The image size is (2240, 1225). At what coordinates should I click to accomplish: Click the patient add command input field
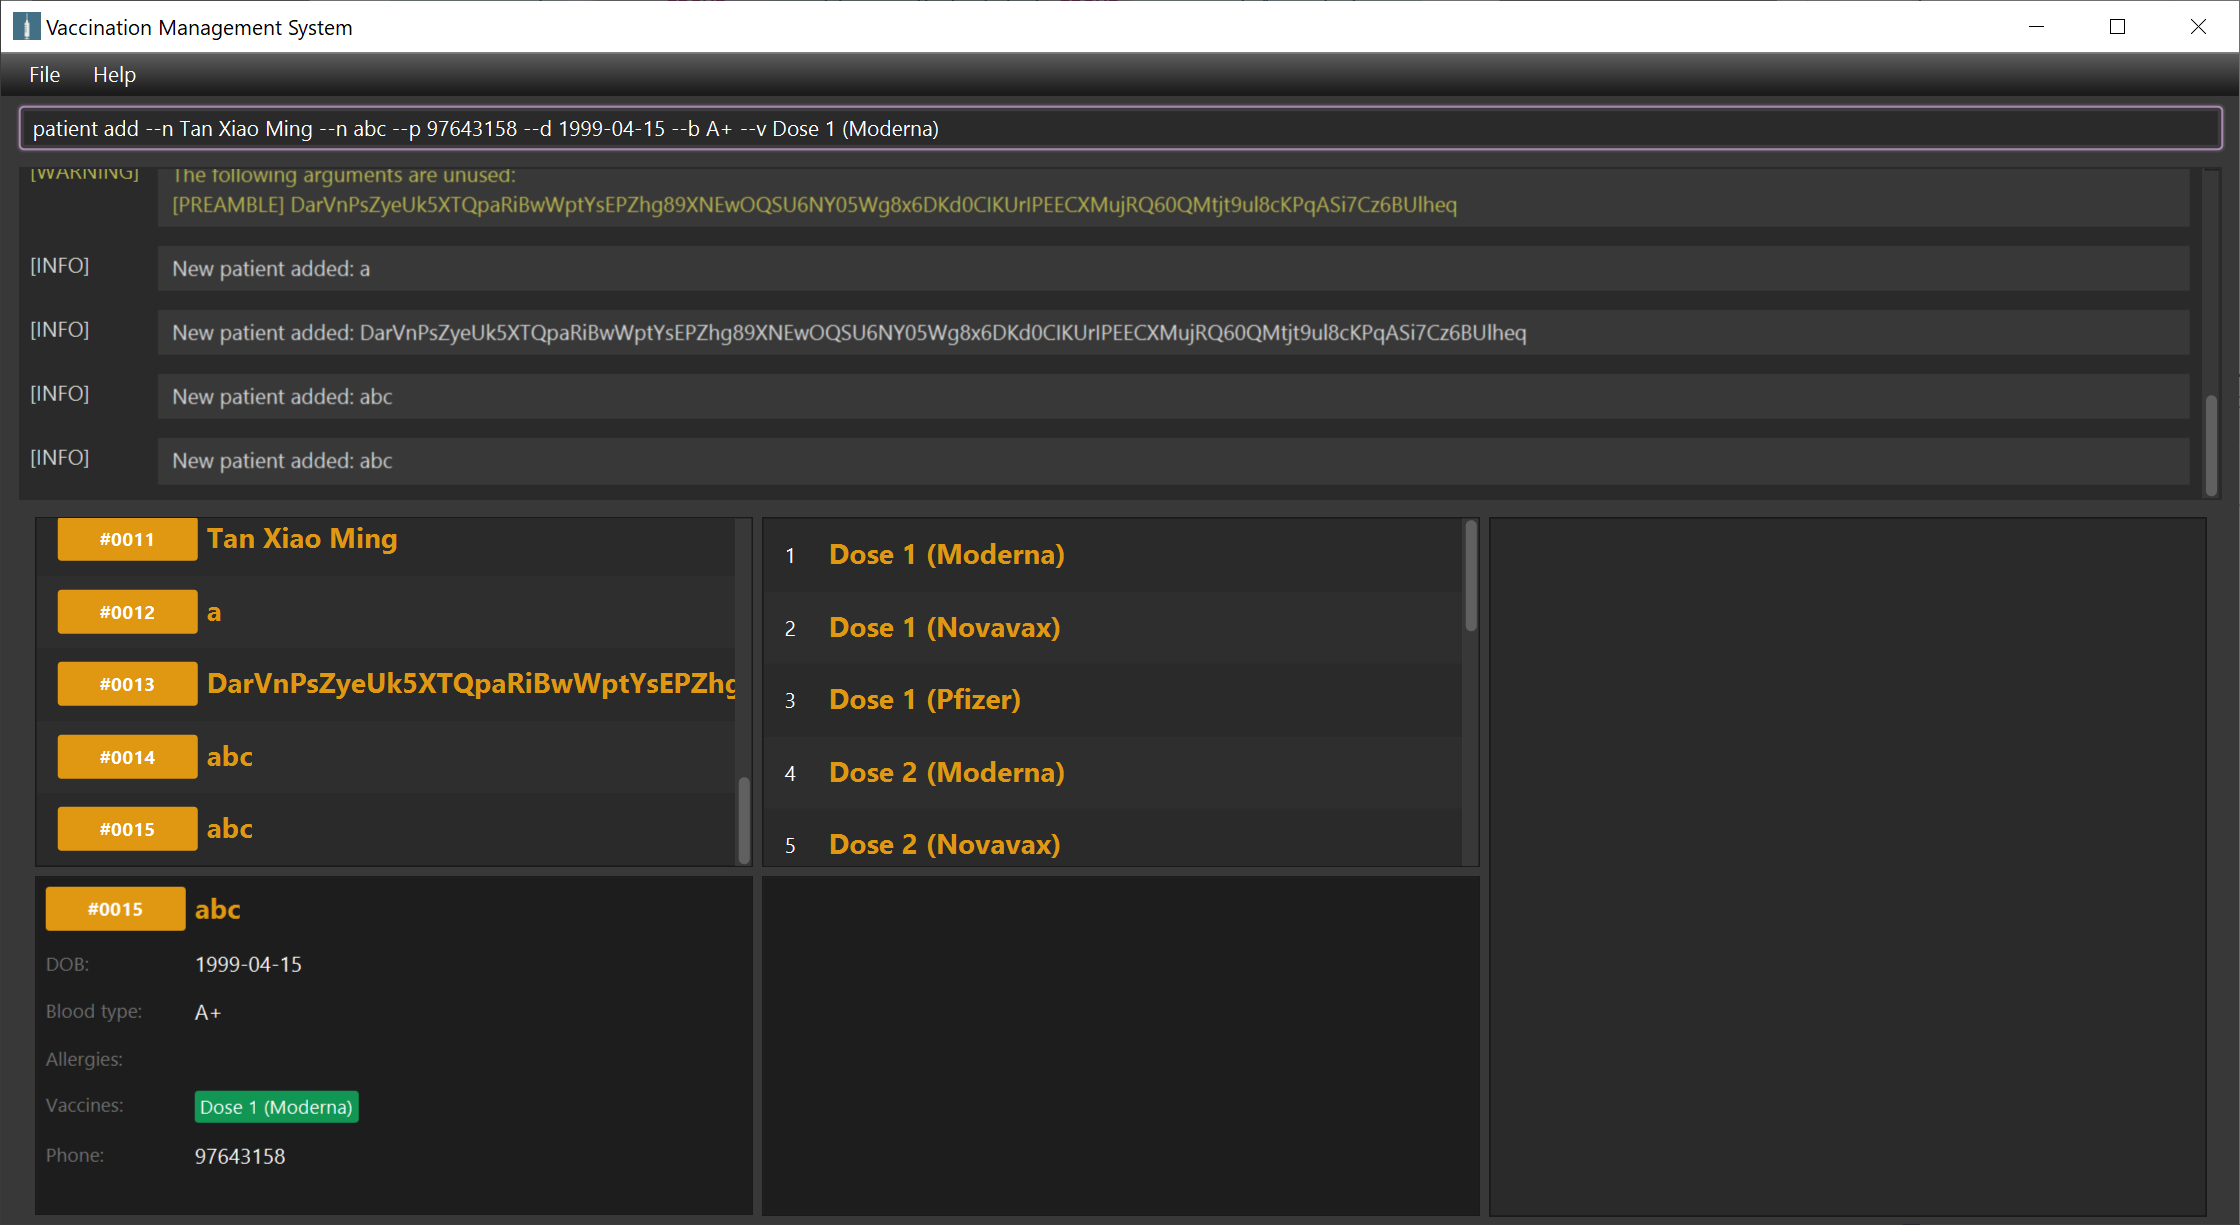click(1120, 129)
